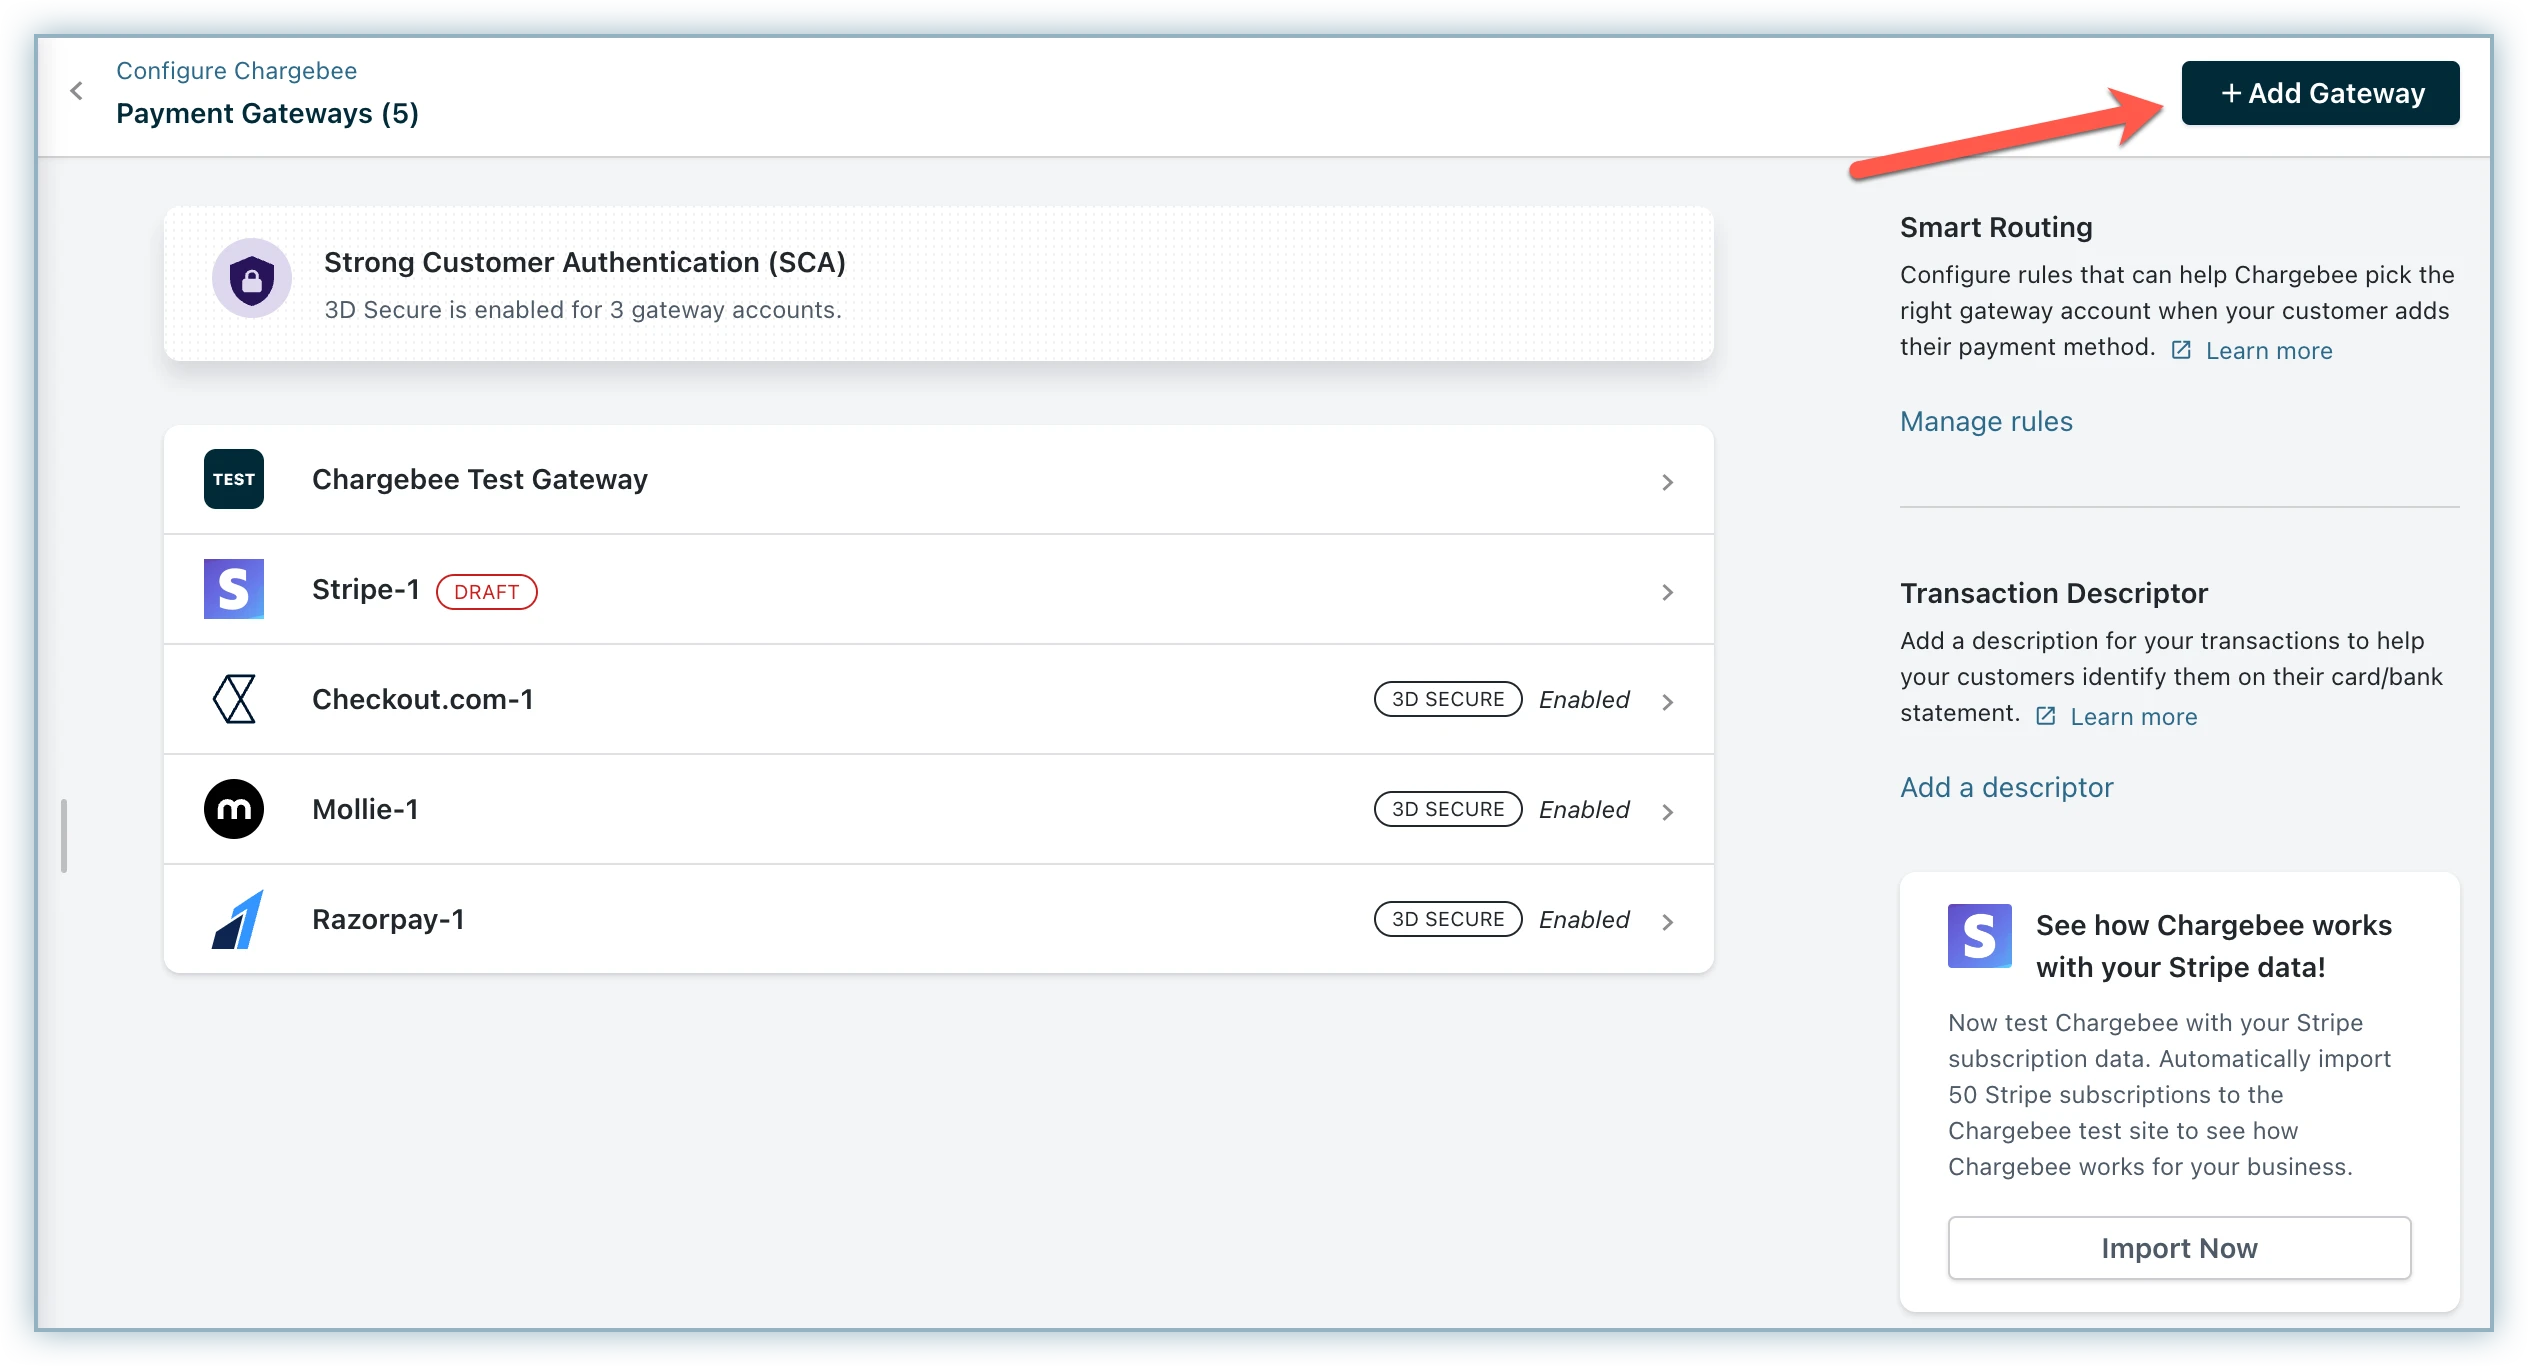
Task: Open the Manage rules link
Action: [x=1986, y=421]
